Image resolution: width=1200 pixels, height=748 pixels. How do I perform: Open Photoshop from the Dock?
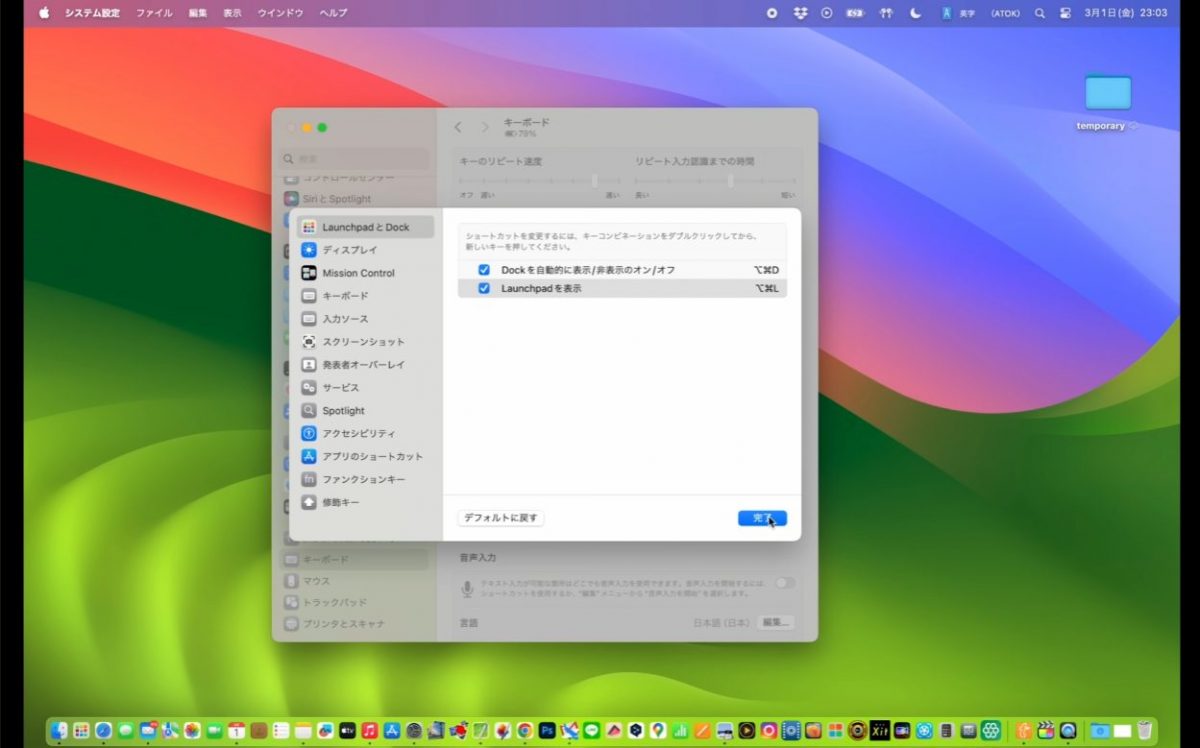click(x=547, y=731)
